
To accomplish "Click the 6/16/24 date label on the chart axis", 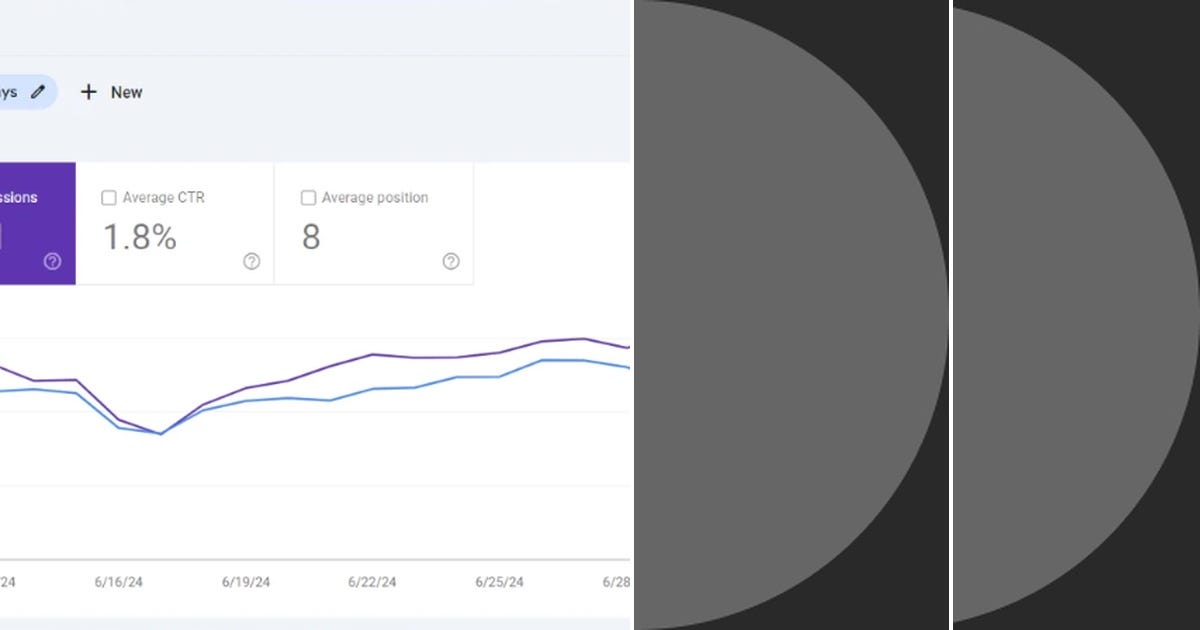I will click(118, 581).
